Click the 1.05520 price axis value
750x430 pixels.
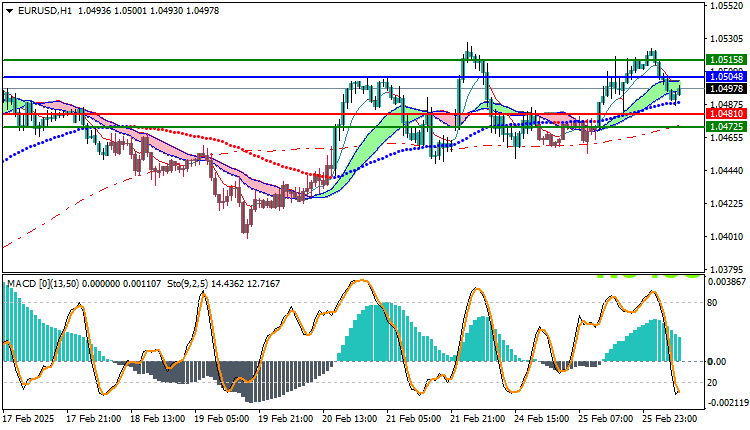pos(727,6)
